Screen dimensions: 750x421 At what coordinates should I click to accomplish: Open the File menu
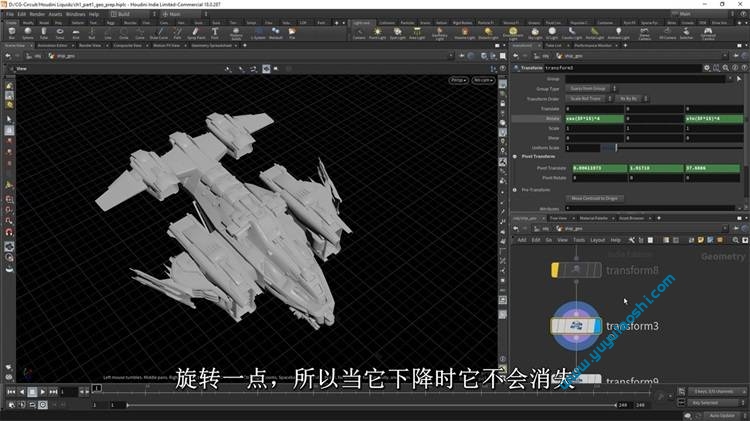coord(10,14)
